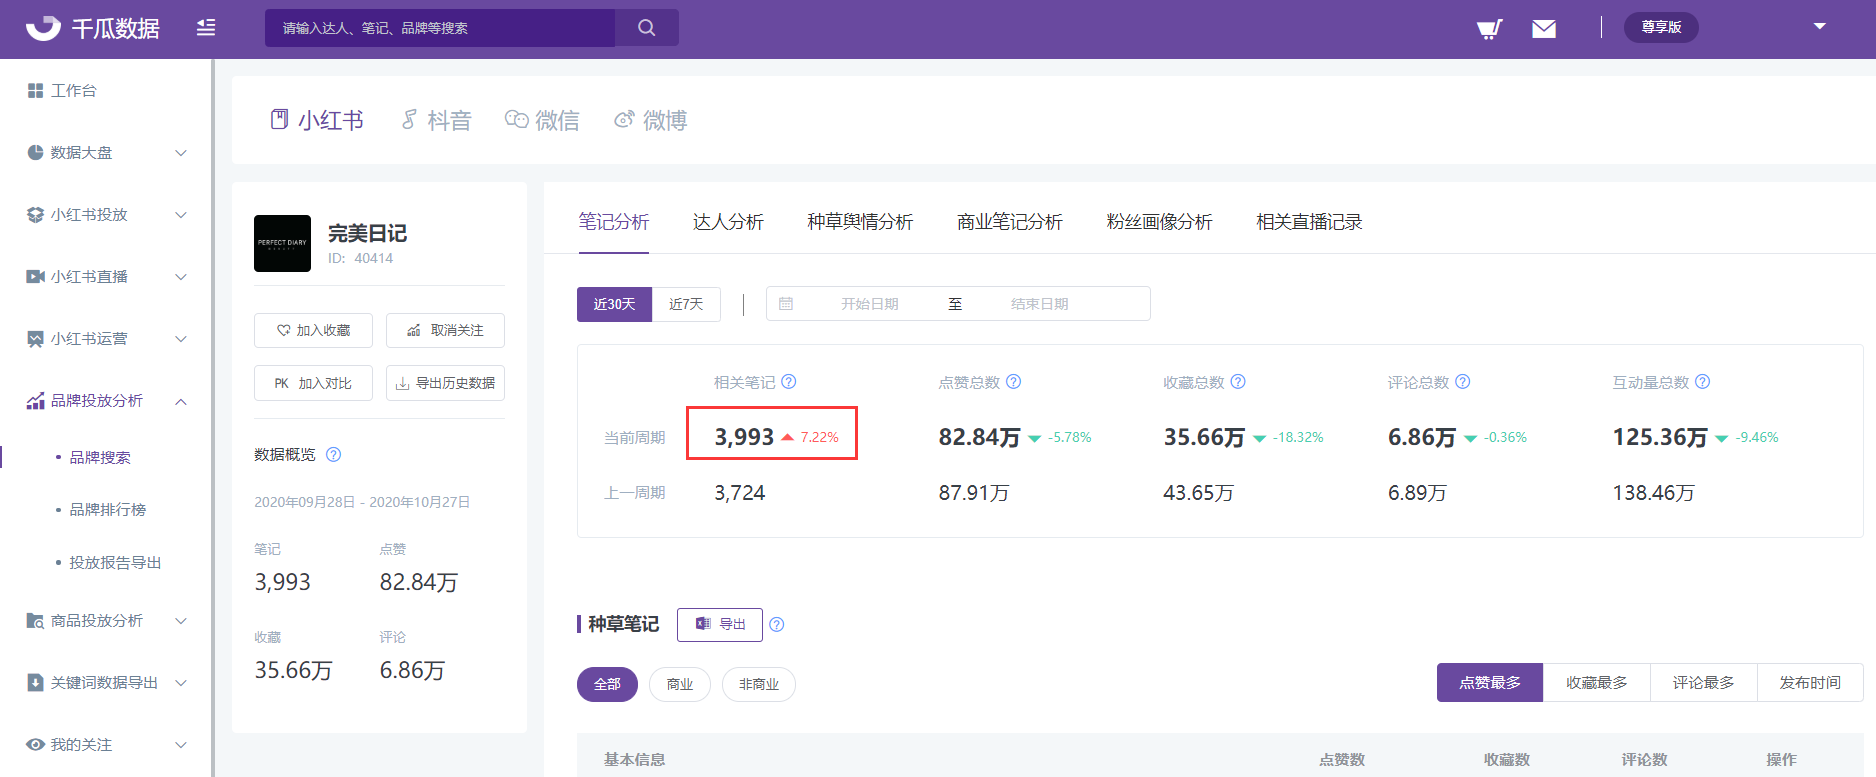Click the 取消关注 button
This screenshot has height=777, width=1876.
[x=445, y=330]
